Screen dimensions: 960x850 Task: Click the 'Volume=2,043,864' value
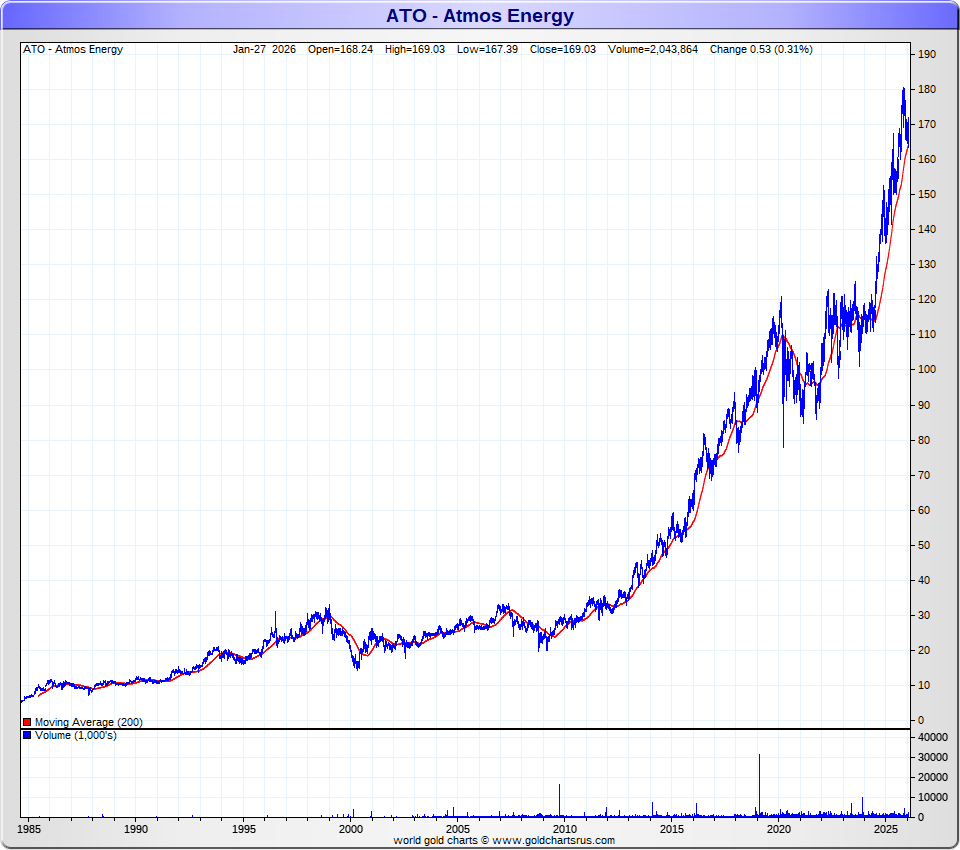coord(653,49)
